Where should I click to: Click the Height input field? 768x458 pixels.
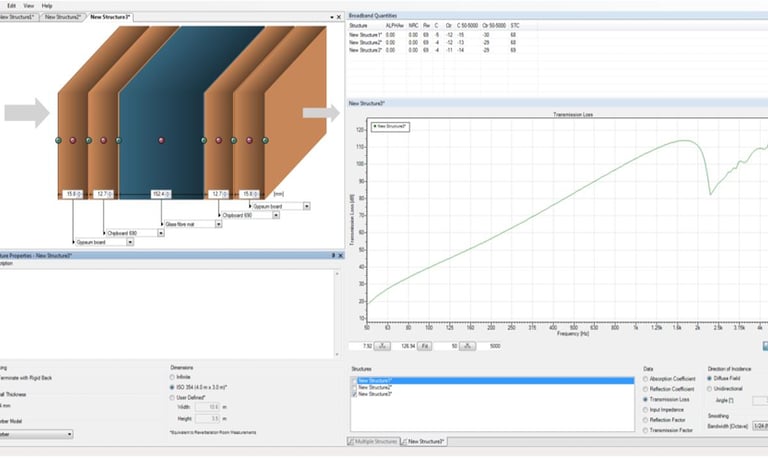pyautogui.click(x=207, y=419)
